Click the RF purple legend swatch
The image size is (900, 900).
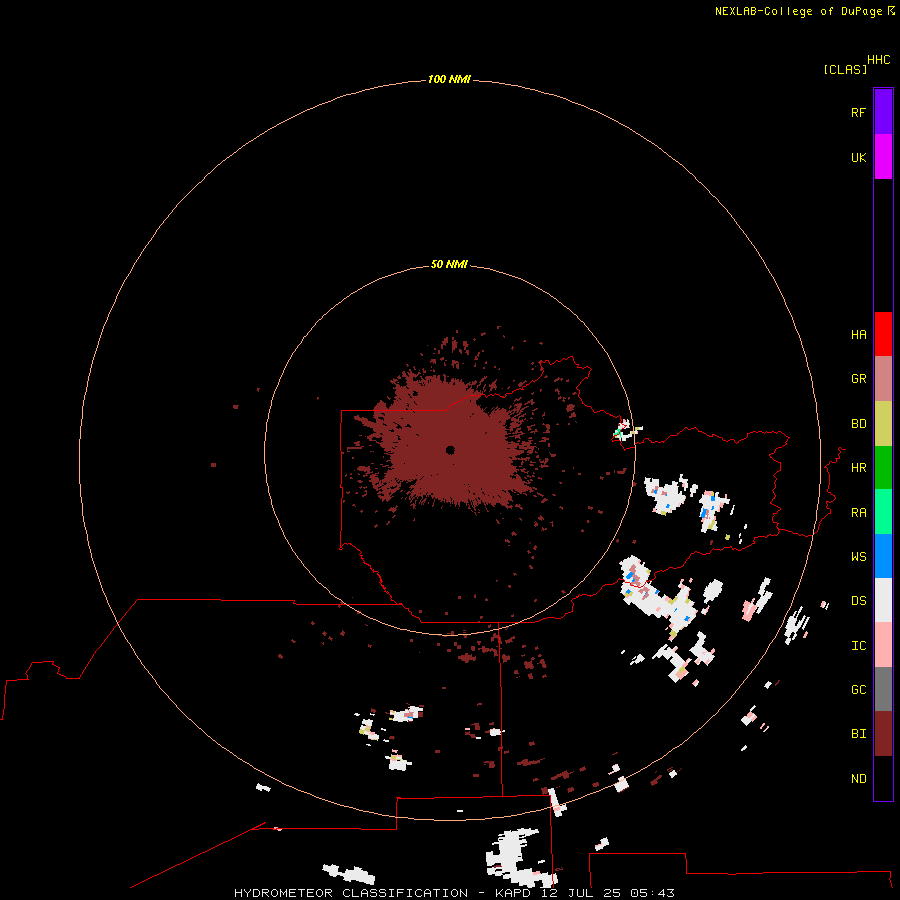coord(883,112)
